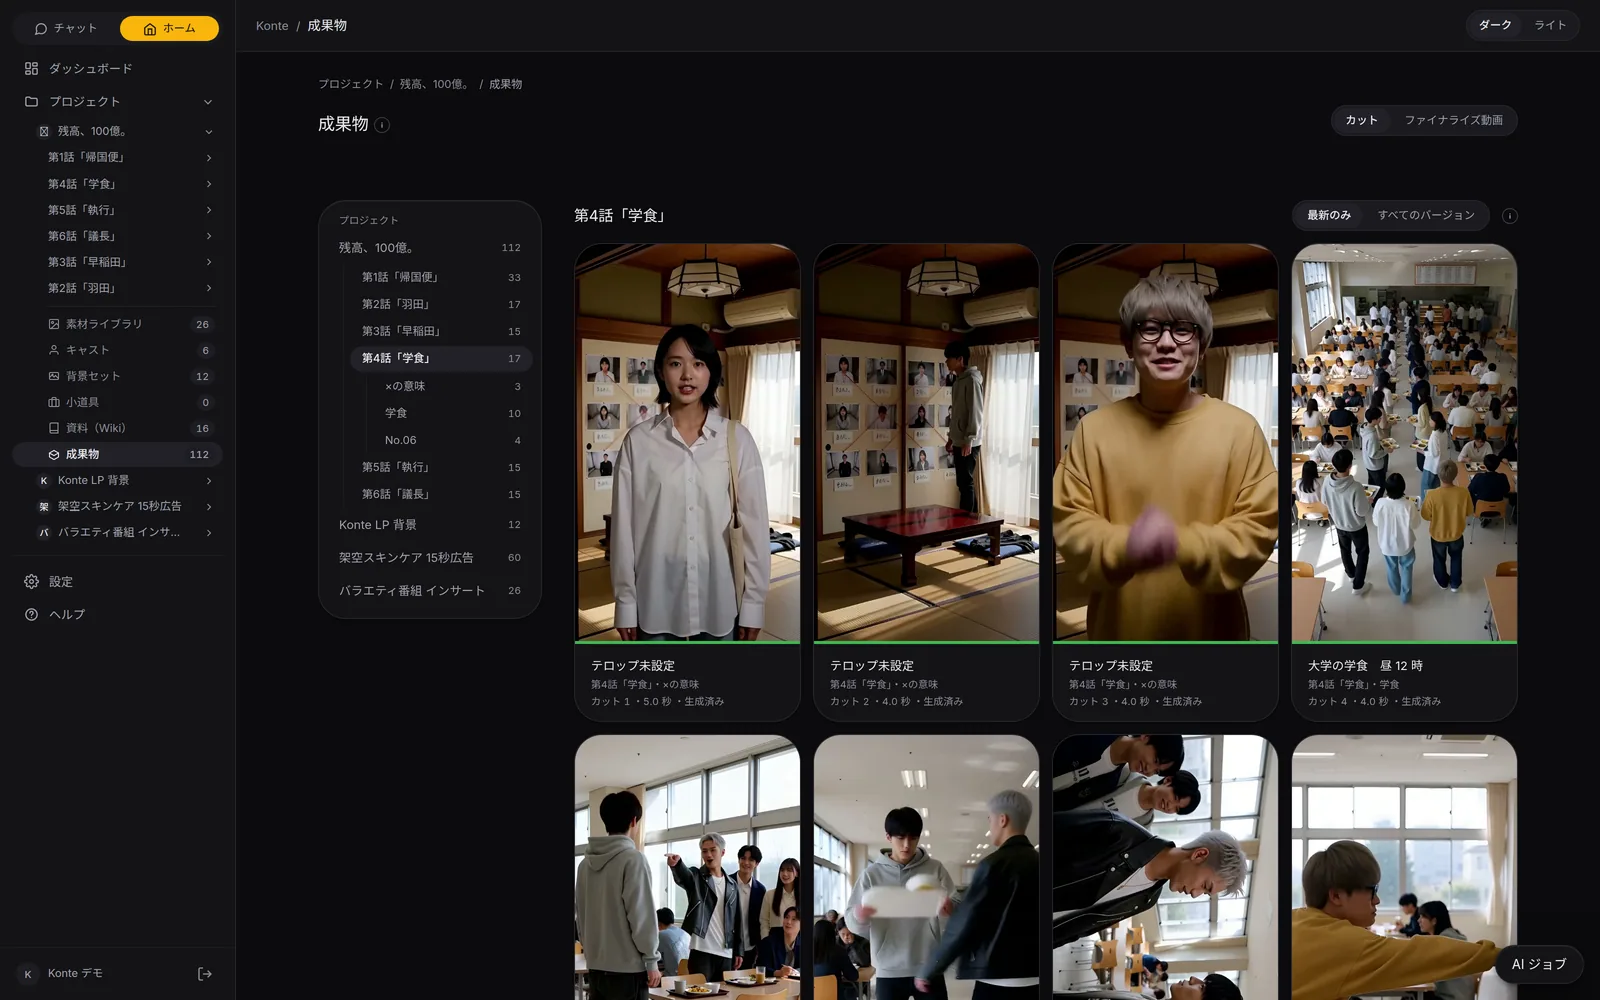Select ×の意味 scene in project panel

pos(452,386)
